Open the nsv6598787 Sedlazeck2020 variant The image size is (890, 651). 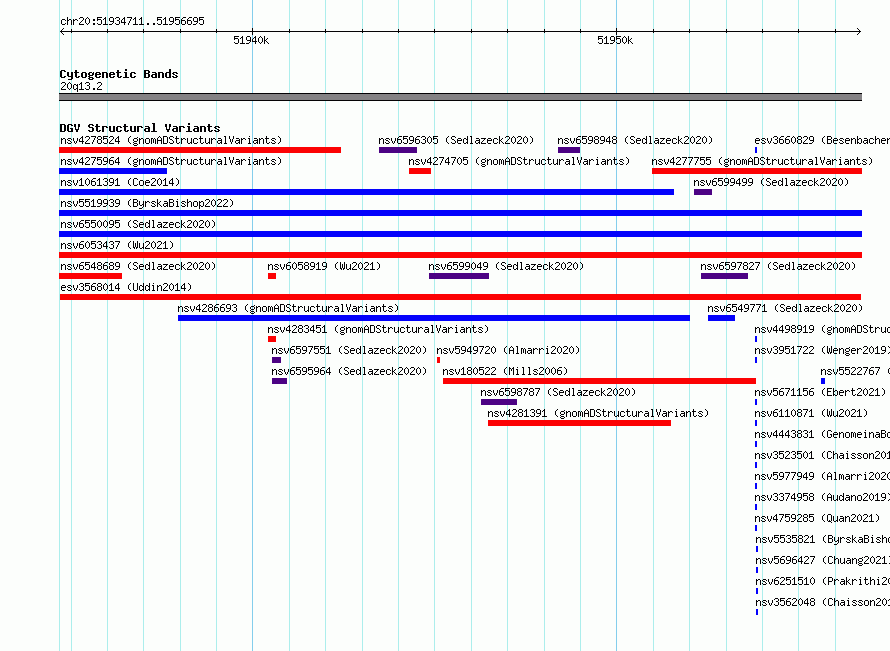tap(558, 392)
